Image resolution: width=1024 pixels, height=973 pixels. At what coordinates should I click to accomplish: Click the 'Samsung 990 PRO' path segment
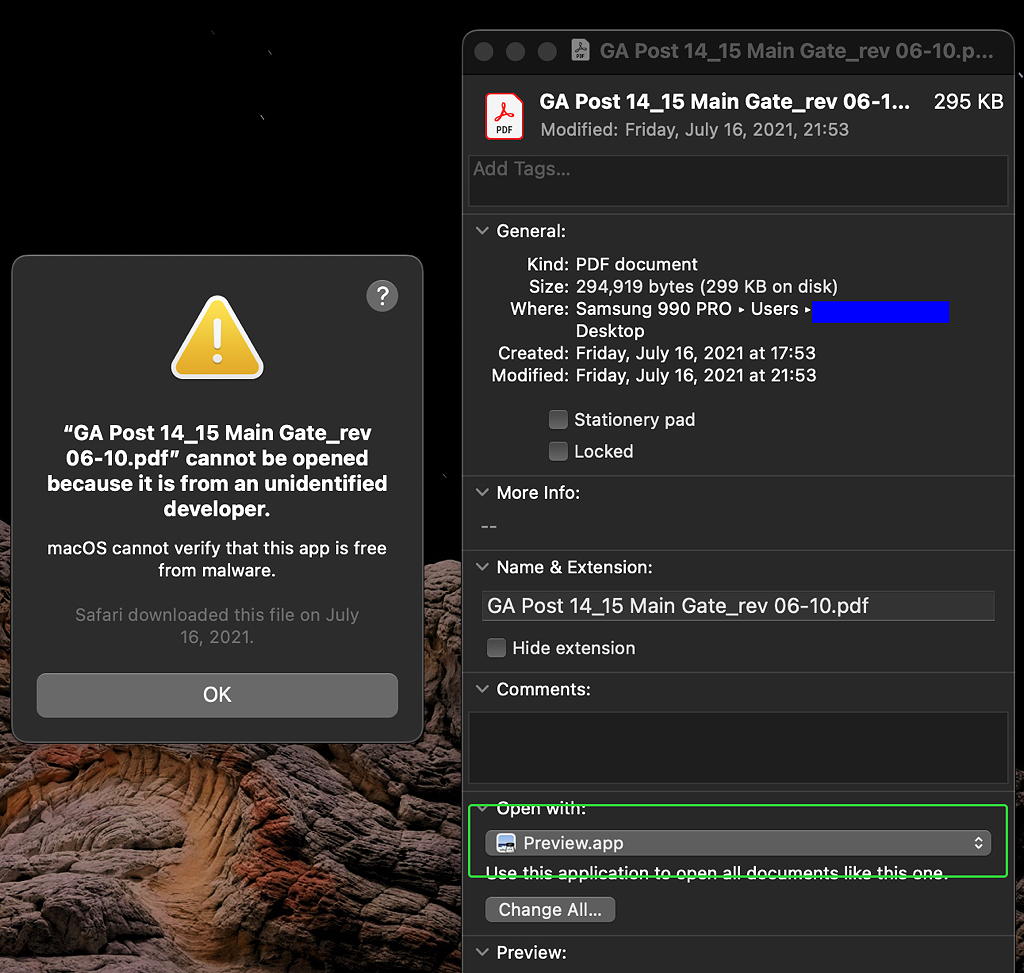pyautogui.click(x=653, y=309)
